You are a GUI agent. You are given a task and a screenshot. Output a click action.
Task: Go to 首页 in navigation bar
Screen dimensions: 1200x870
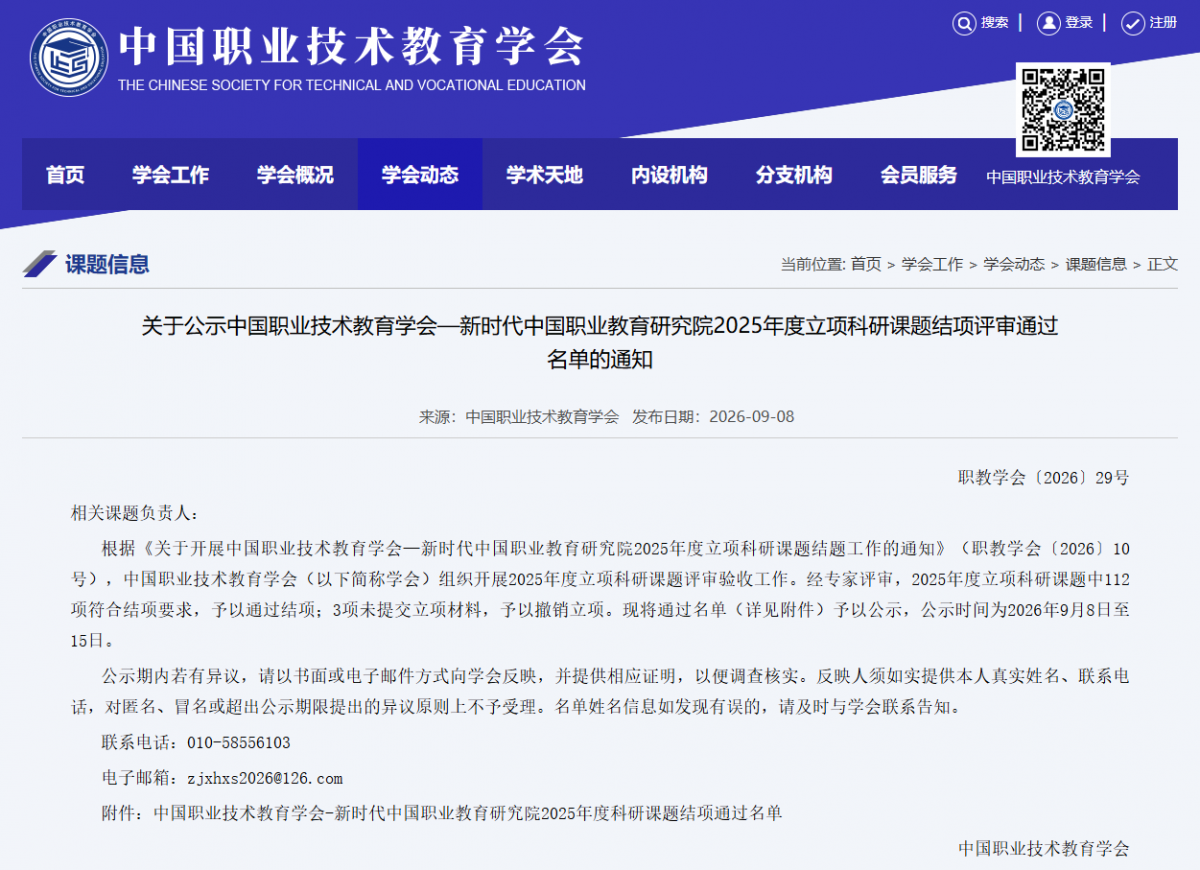[65, 175]
